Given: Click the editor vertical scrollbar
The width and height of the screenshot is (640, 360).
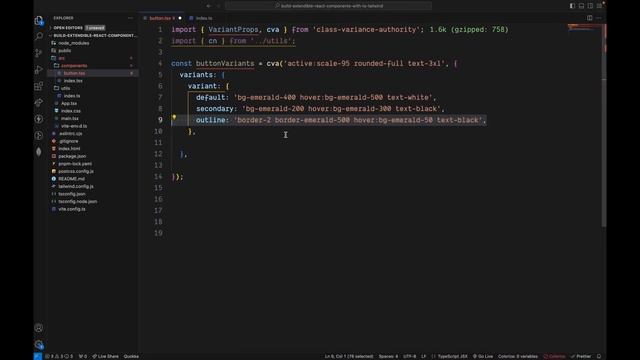Looking at the screenshot, I should 604,126.
